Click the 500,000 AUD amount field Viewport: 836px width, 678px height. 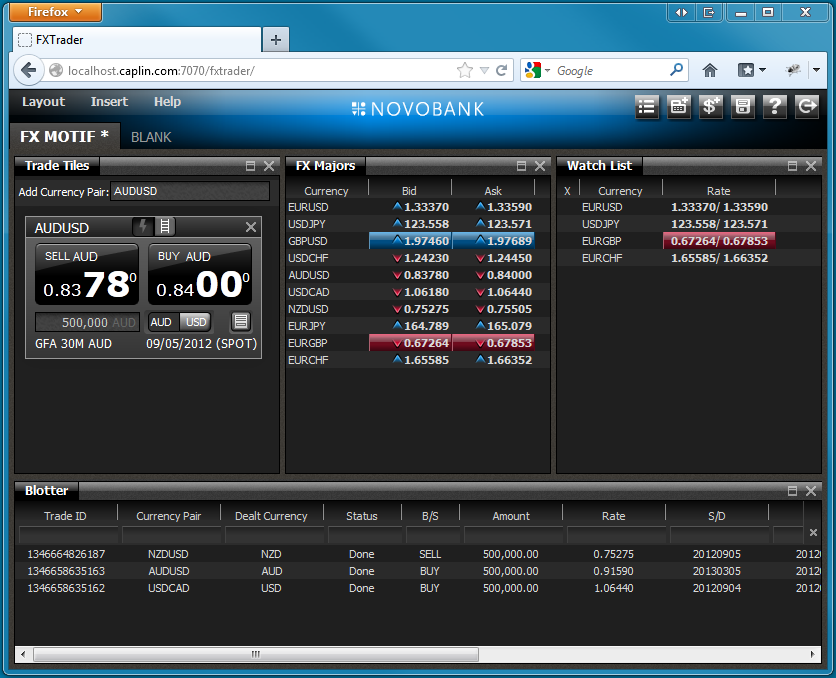(x=87, y=322)
